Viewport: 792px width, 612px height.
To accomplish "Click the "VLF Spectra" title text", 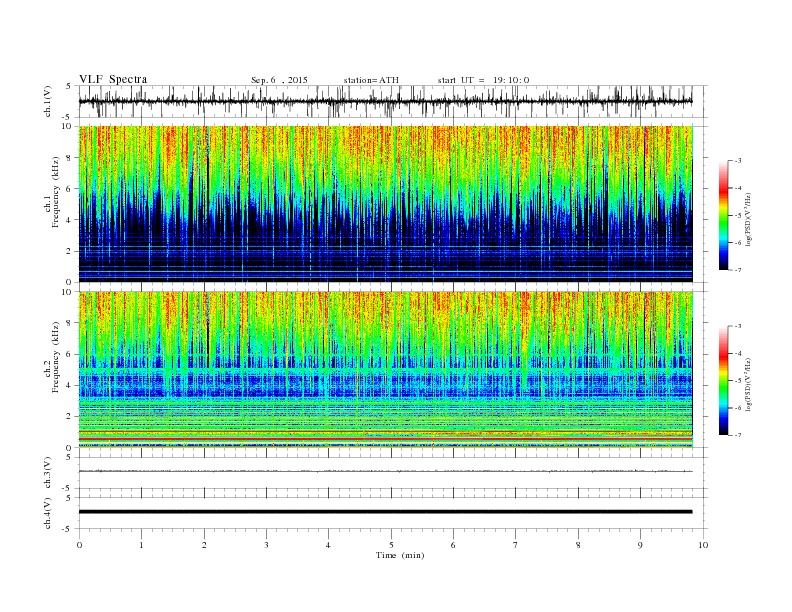I will pyautogui.click(x=113, y=79).
